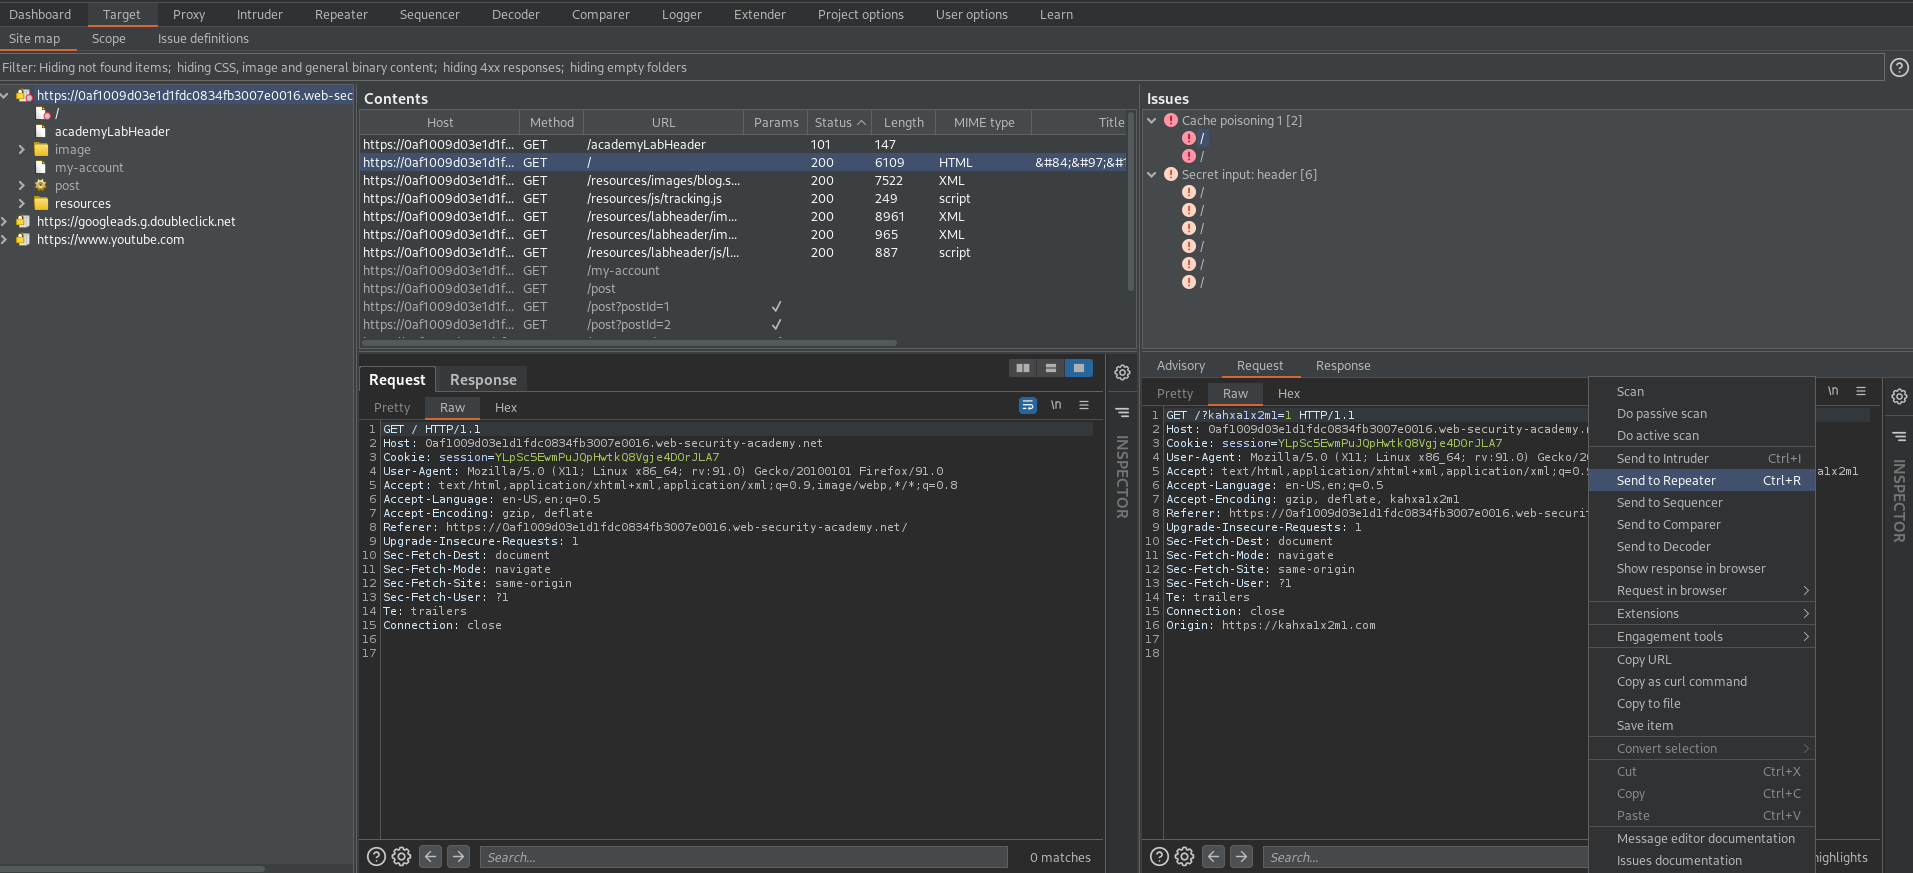1913x873 pixels.
Task: Click the filter bar settings text
Action: [941, 67]
